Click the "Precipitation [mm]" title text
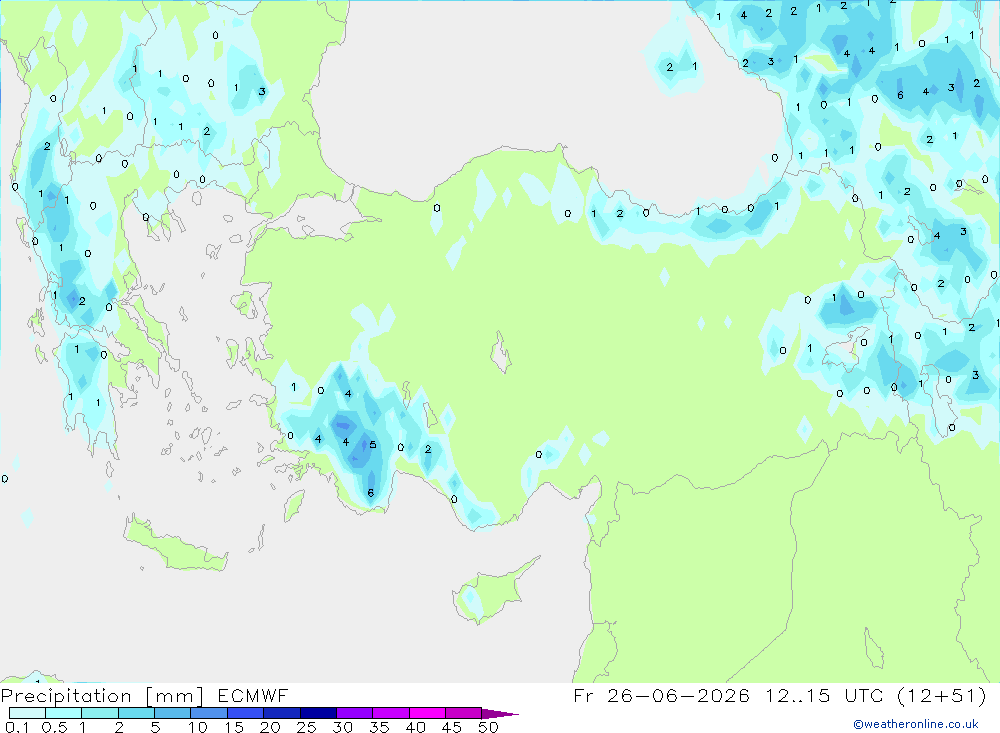 pyautogui.click(x=102, y=696)
